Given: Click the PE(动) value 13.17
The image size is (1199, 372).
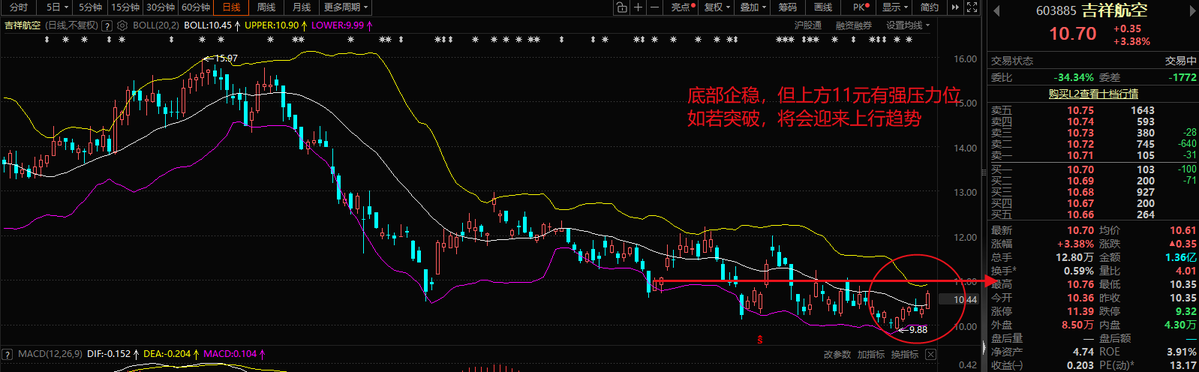Looking at the screenshot, I should [x=1184, y=365].
